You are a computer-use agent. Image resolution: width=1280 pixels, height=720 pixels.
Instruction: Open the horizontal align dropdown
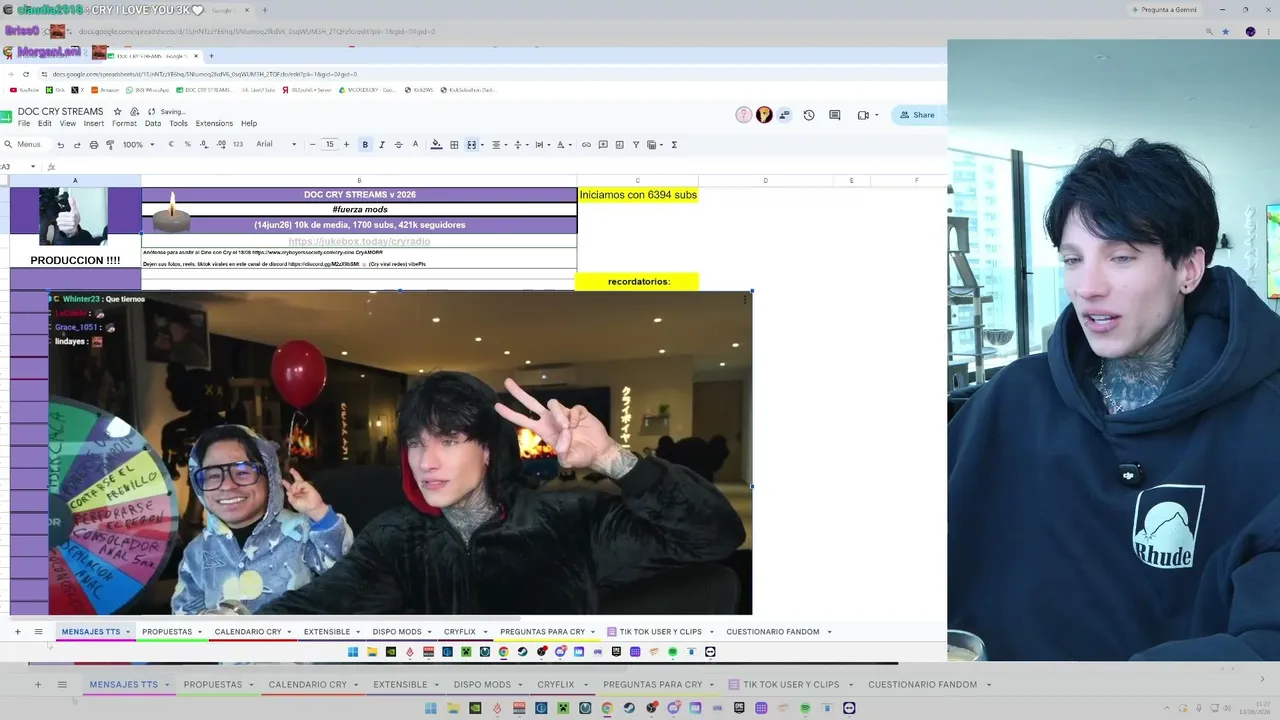[498, 145]
